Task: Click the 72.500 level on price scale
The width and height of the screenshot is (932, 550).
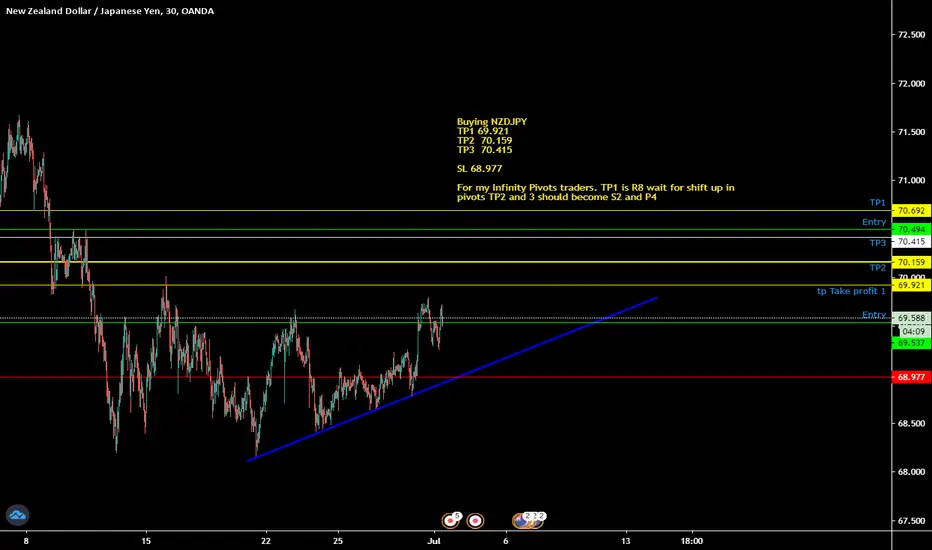Action: 911,34
